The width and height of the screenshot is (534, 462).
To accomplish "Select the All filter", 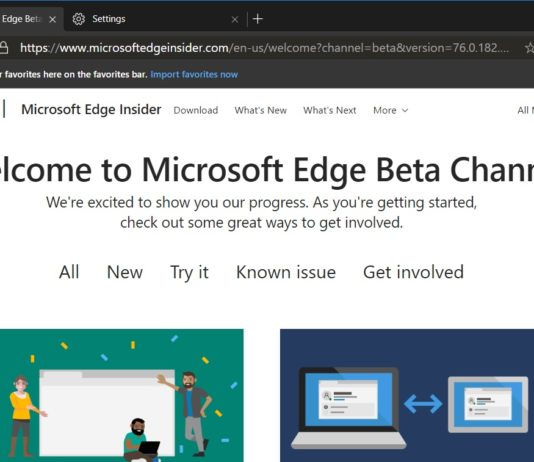I will [x=69, y=272].
